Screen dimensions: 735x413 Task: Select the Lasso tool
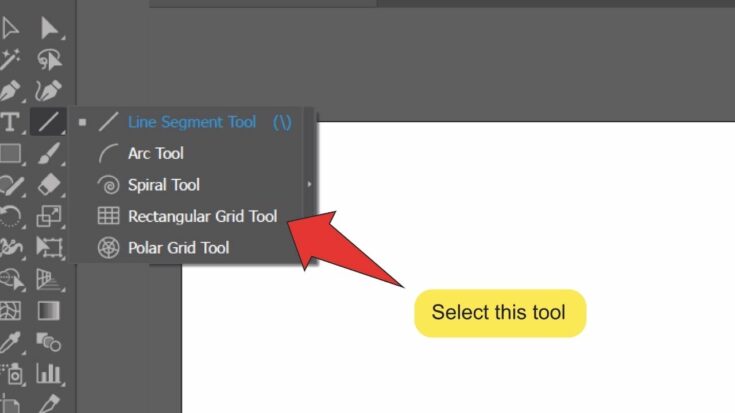[x=49, y=60]
